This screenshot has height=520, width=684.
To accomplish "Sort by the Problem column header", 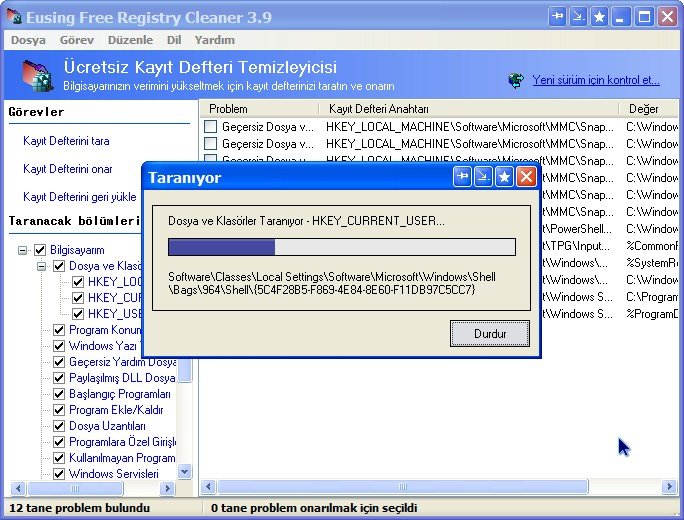I will tap(260, 109).
